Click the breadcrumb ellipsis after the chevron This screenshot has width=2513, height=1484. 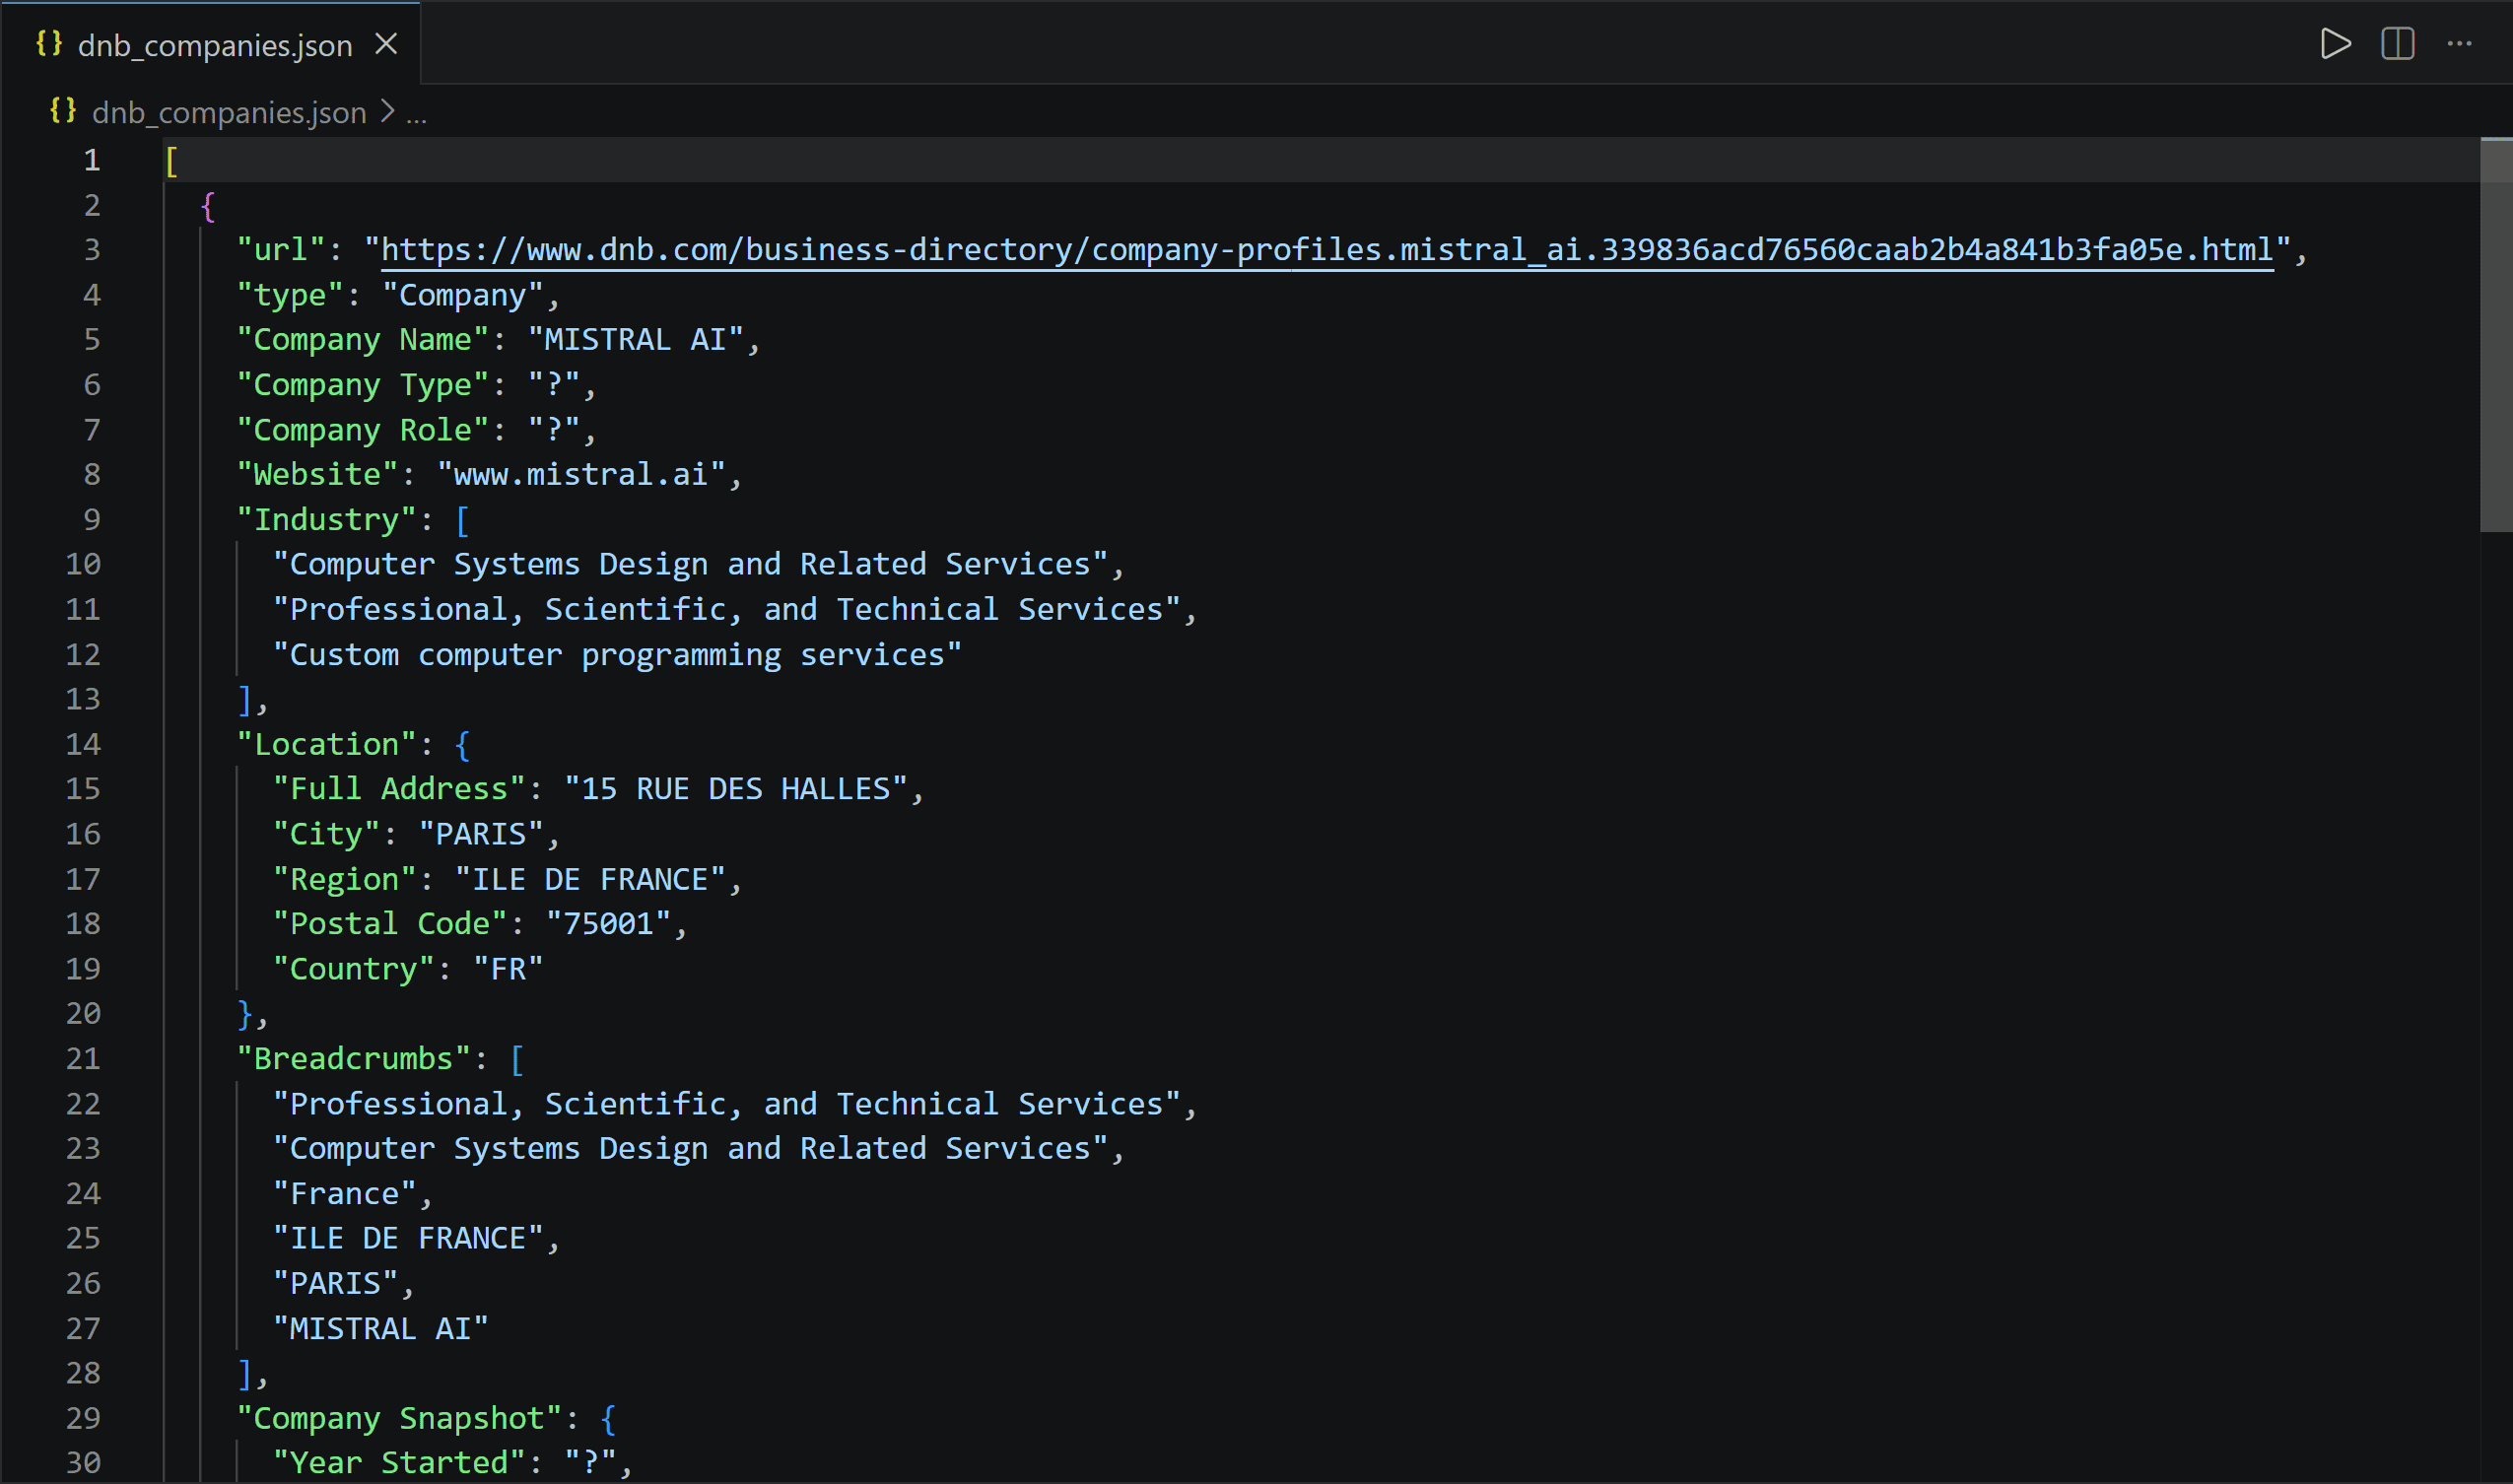416,114
